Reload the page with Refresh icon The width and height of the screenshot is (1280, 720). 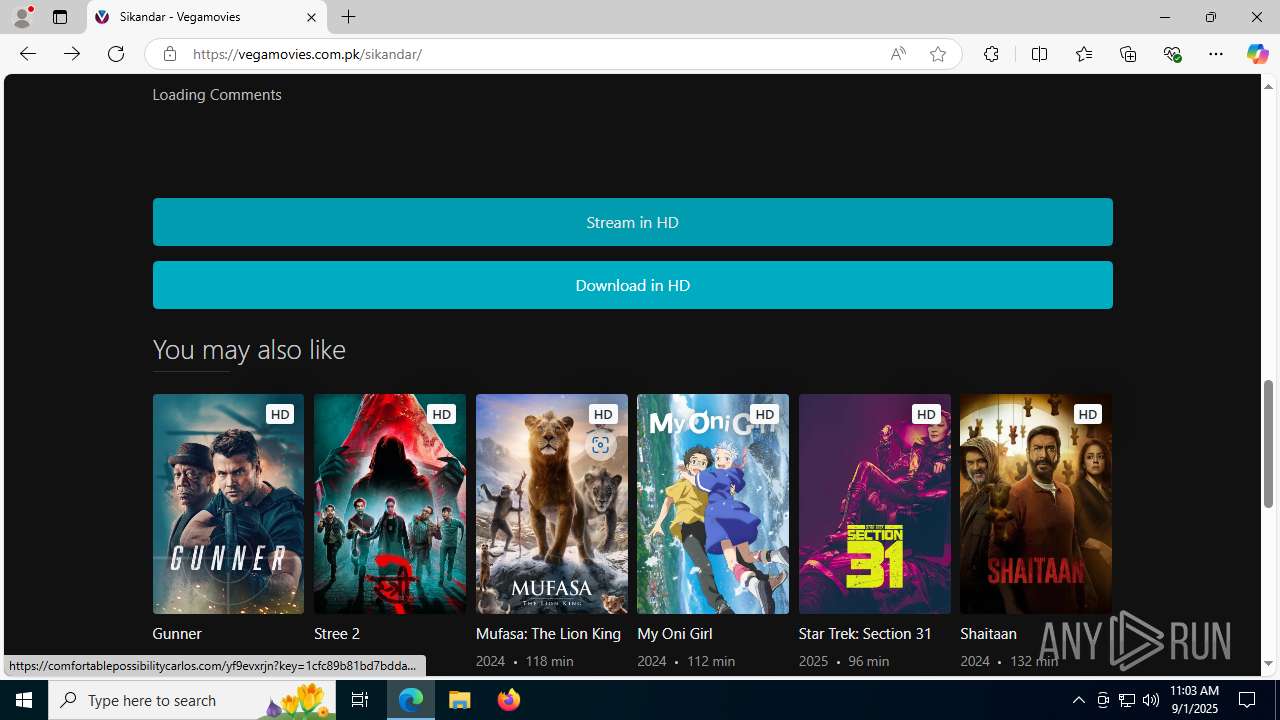click(x=116, y=54)
